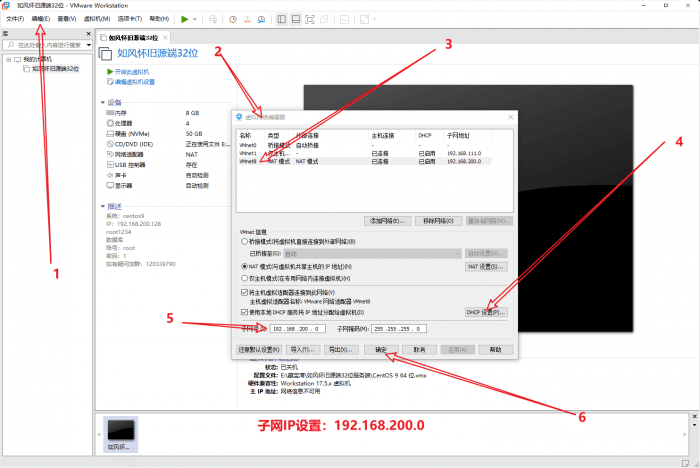Click the show library sidebar view icon
The height and width of the screenshot is (468, 700).
[281, 19]
